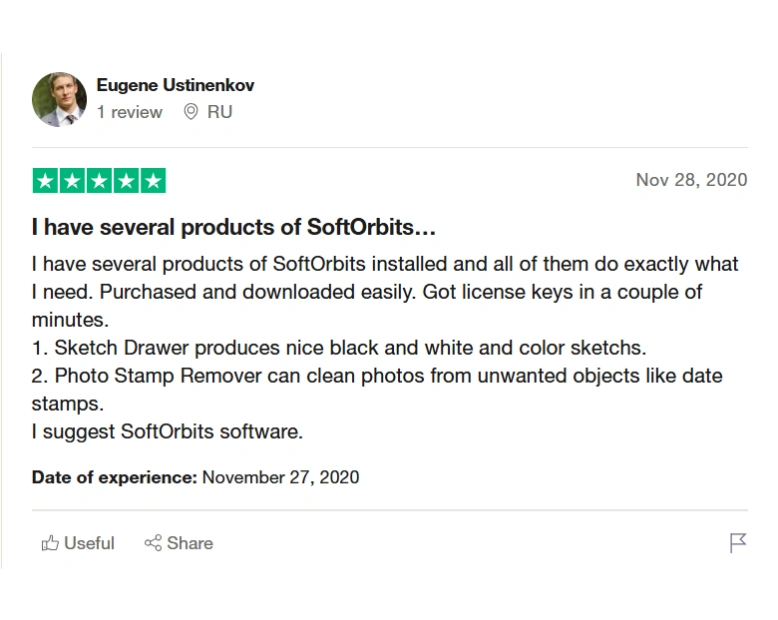778x620 pixels.
Task: Click the fifth green star
Action: [x=153, y=181]
